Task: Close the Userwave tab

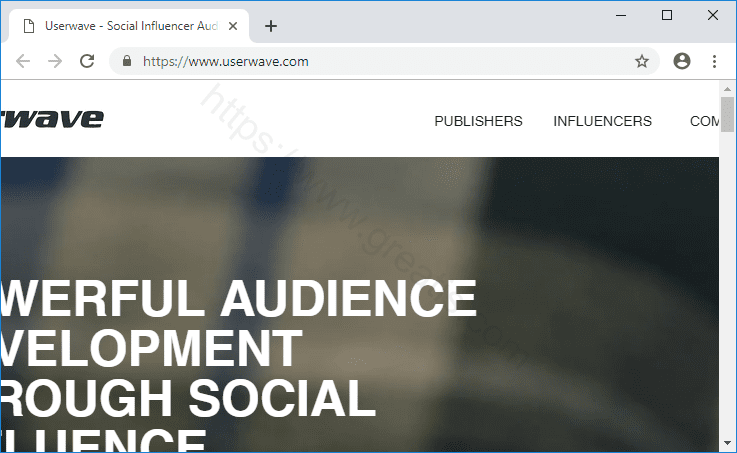Action: [233, 26]
